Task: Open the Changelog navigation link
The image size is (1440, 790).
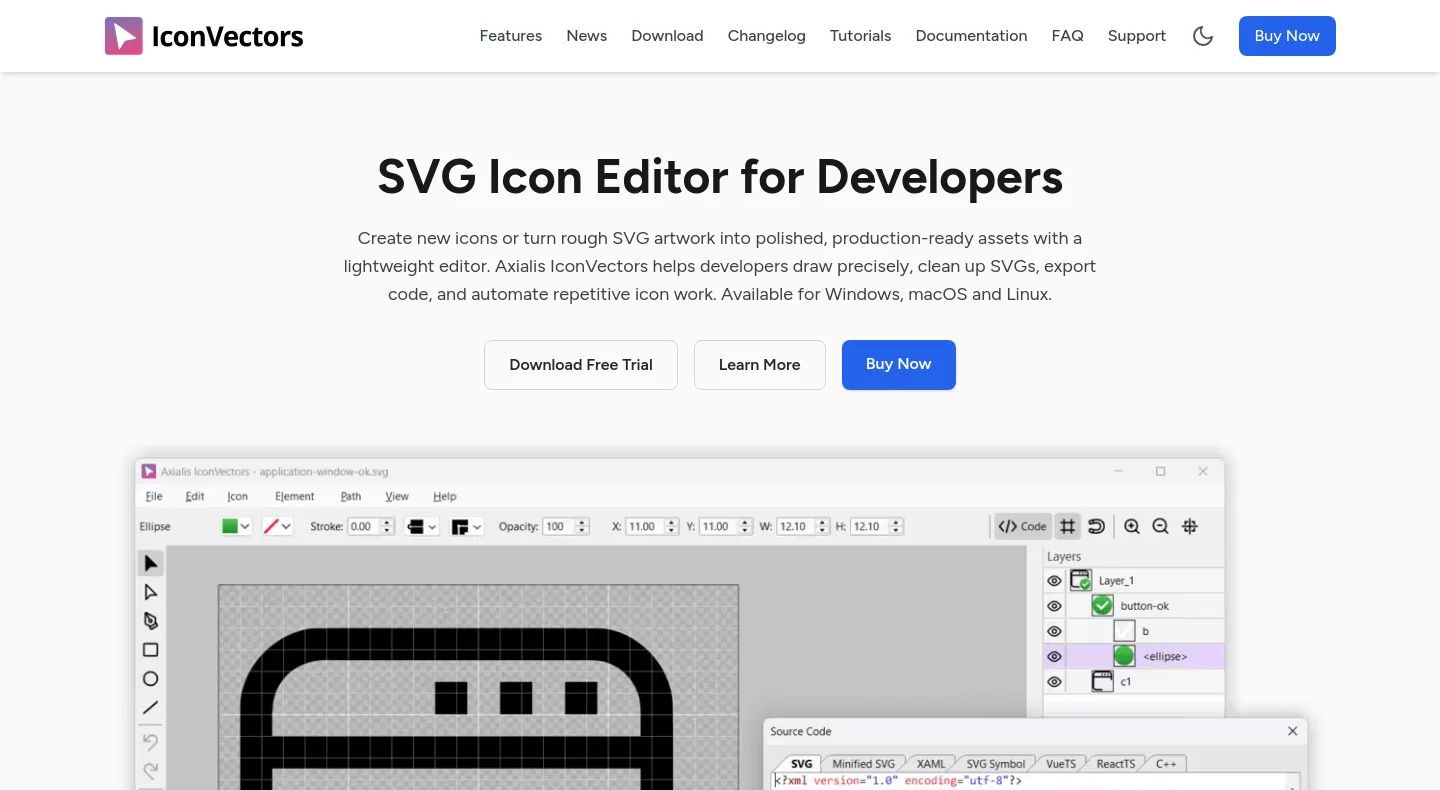Action: (767, 36)
